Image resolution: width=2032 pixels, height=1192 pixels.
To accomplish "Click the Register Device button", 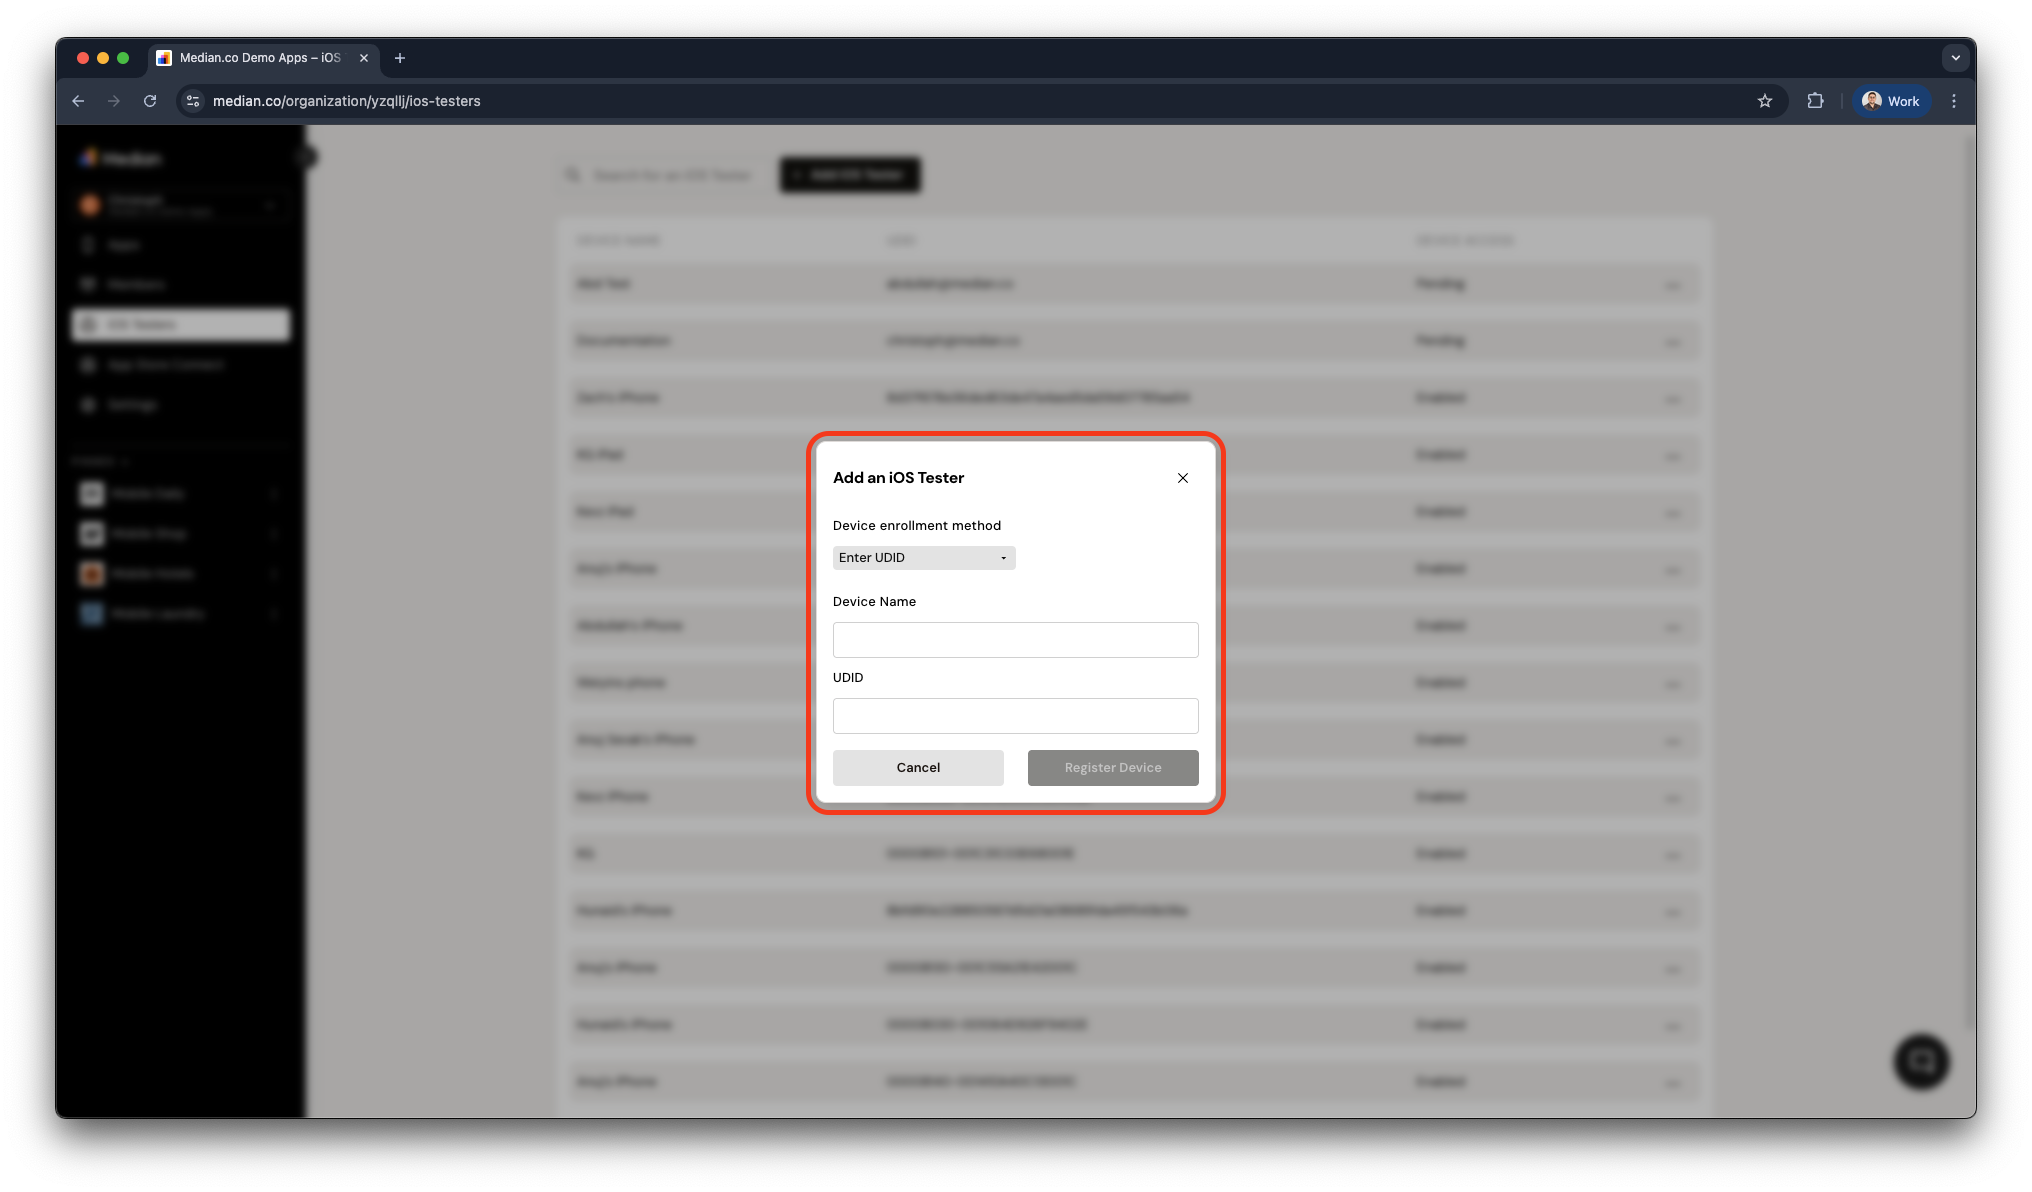I will pos(1112,767).
